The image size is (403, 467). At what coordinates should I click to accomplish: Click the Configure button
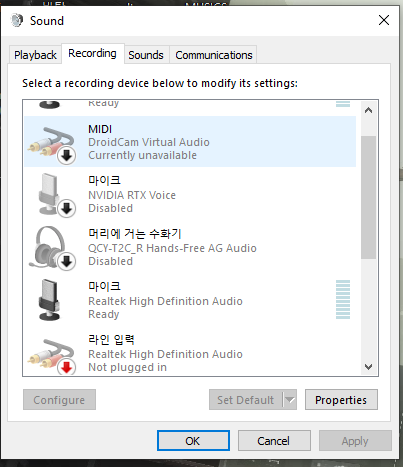click(59, 400)
